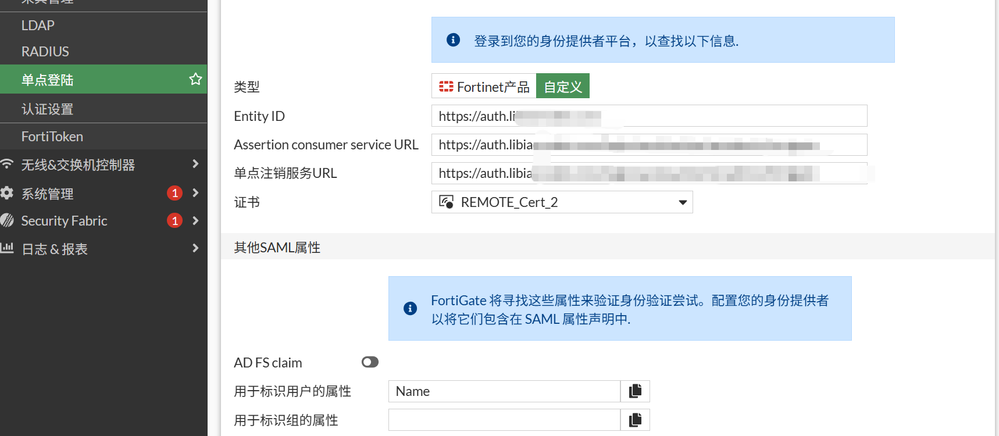
Task: Click the 日志 & 报表 chart icon
Action: (8, 249)
